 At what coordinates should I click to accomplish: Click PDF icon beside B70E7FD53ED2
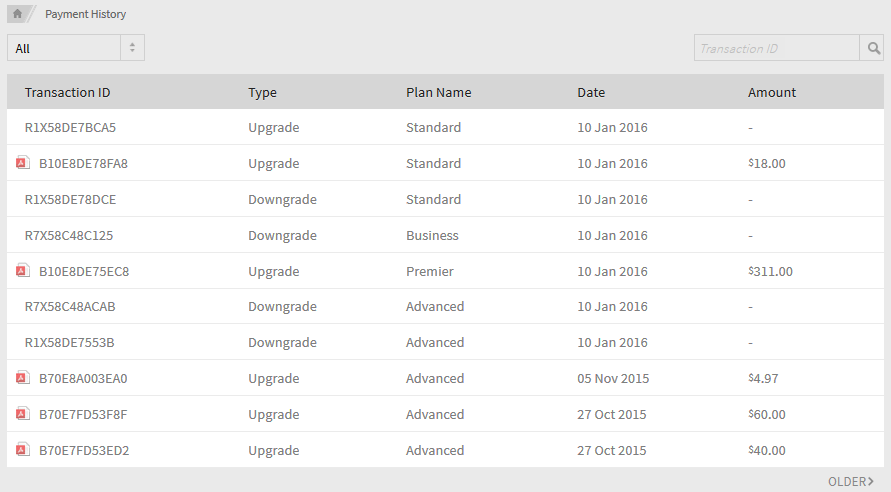[21, 450]
